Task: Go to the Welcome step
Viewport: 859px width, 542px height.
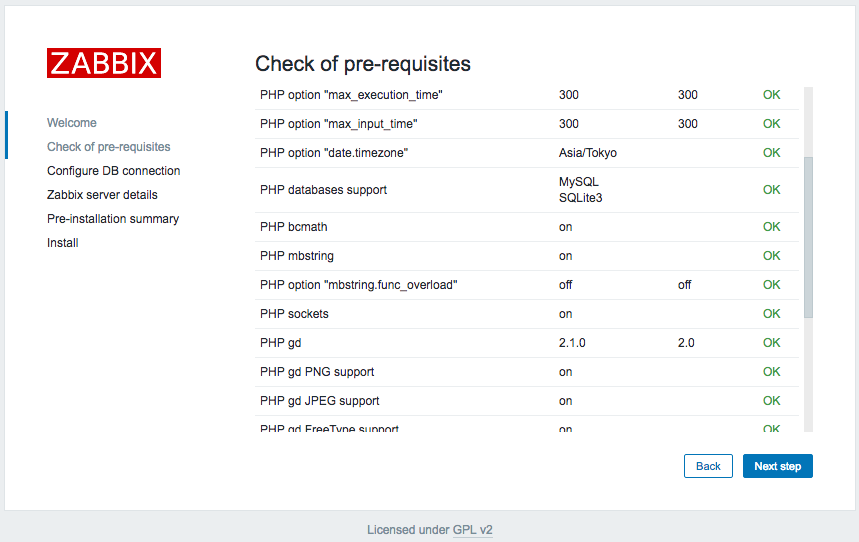Action: pyautogui.click(x=72, y=123)
